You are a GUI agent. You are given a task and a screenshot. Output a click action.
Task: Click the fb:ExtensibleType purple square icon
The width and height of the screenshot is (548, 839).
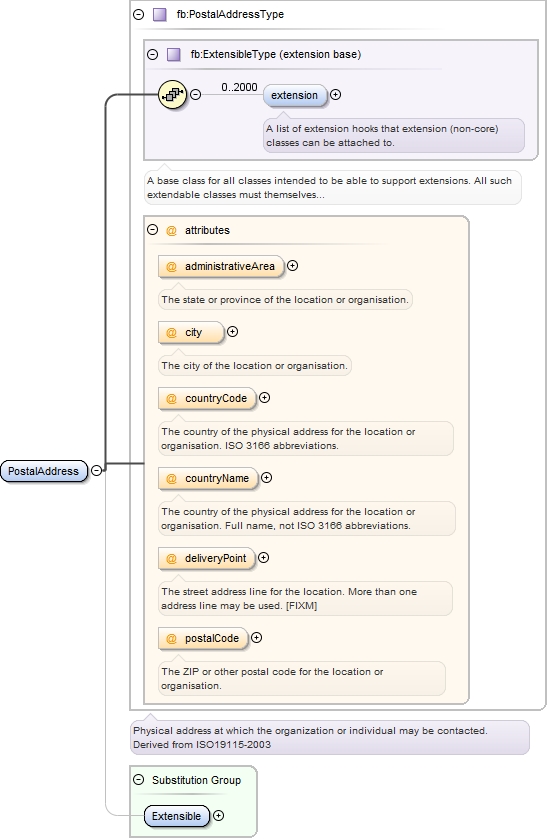(x=173, y=55)
